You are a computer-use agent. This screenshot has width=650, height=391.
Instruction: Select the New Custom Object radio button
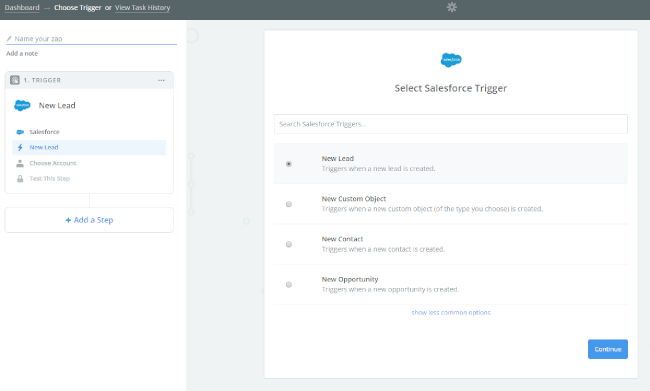pyautogui.click(x=289, y=204)
